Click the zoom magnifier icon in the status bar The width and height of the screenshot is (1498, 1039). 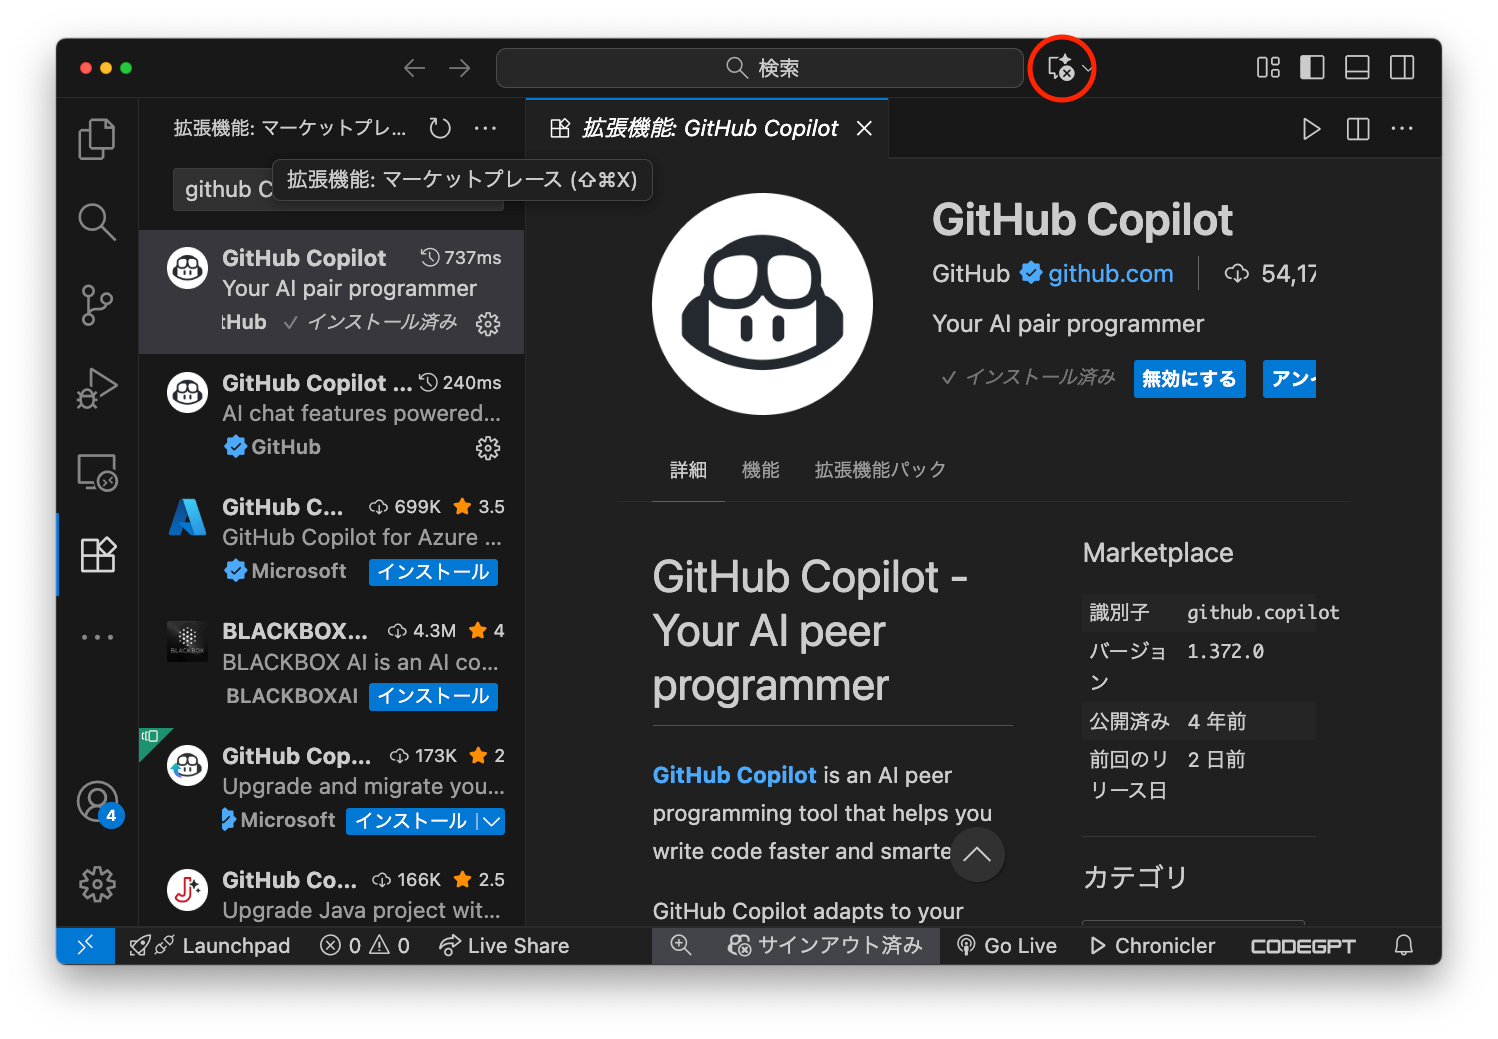click(x=681, y=945)
